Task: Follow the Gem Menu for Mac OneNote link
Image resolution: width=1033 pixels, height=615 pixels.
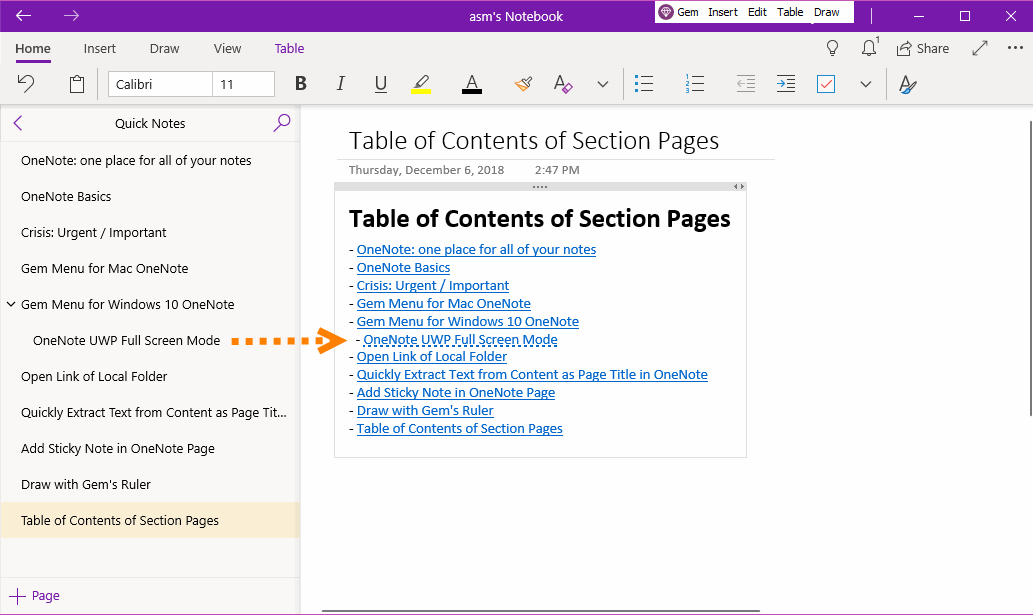Action: [443, 304]
